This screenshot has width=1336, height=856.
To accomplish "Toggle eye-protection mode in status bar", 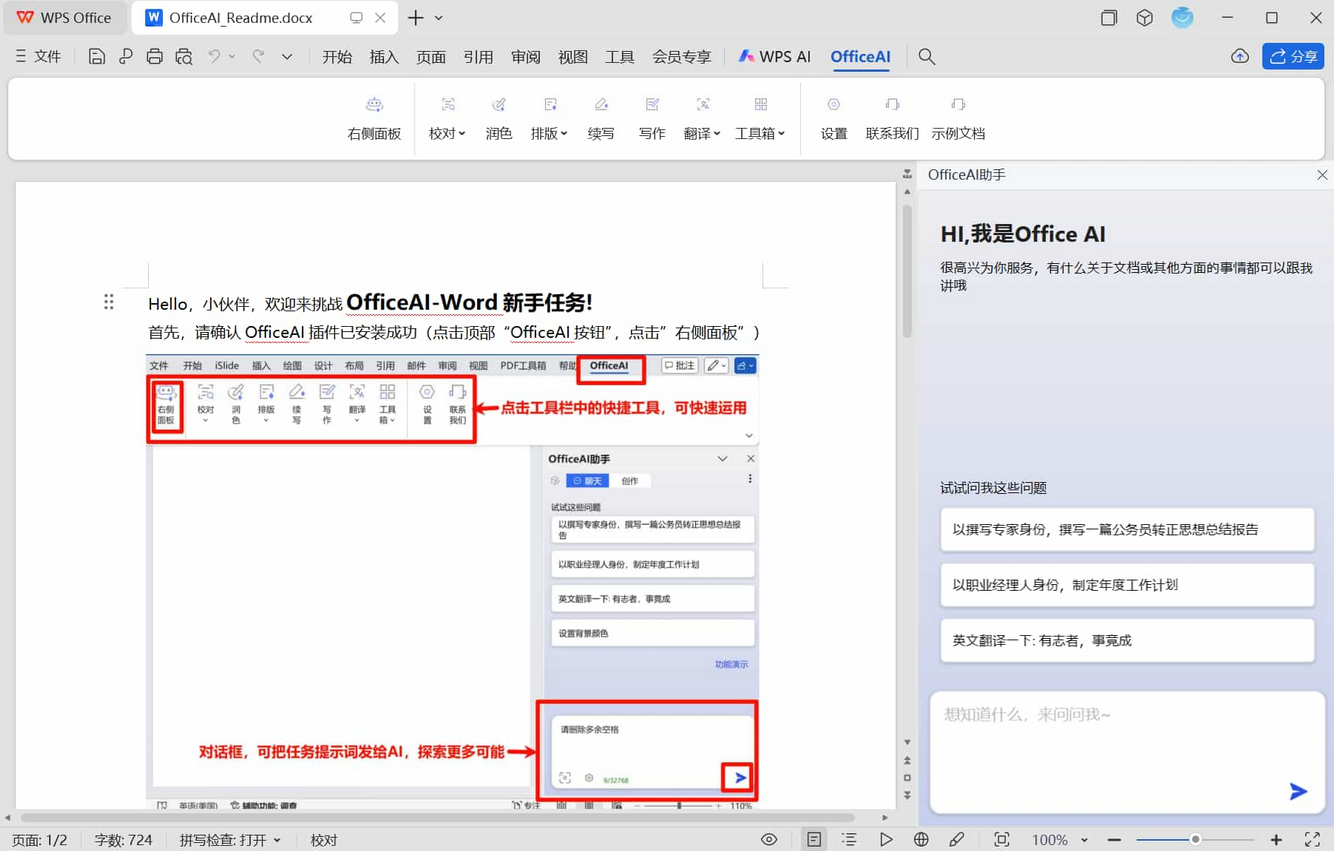I will coord(769,840).
